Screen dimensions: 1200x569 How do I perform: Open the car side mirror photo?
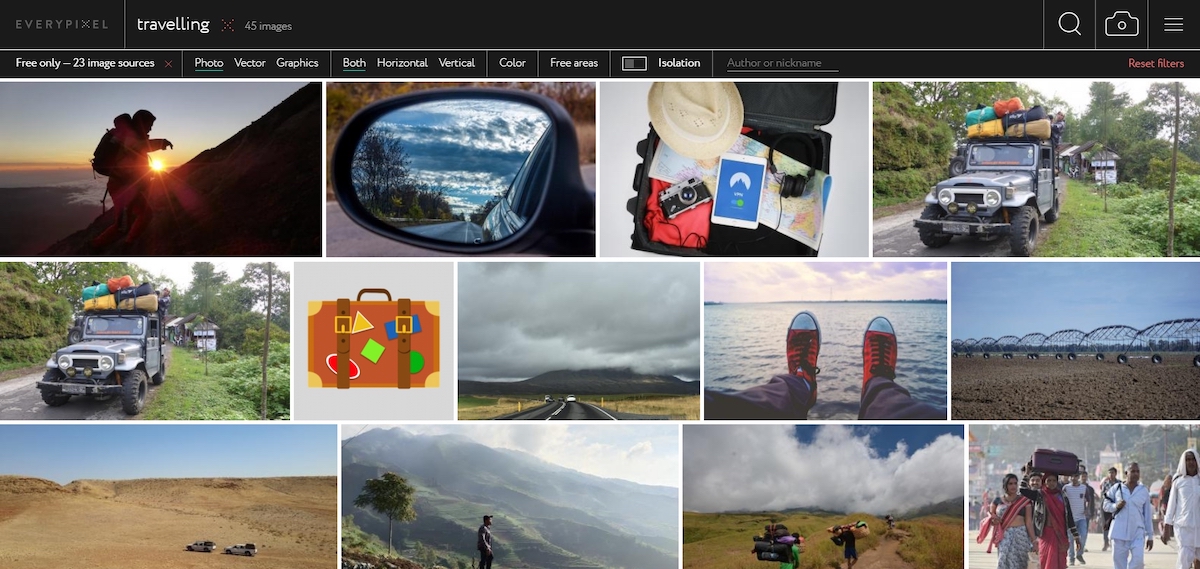(x=461, y=169)
